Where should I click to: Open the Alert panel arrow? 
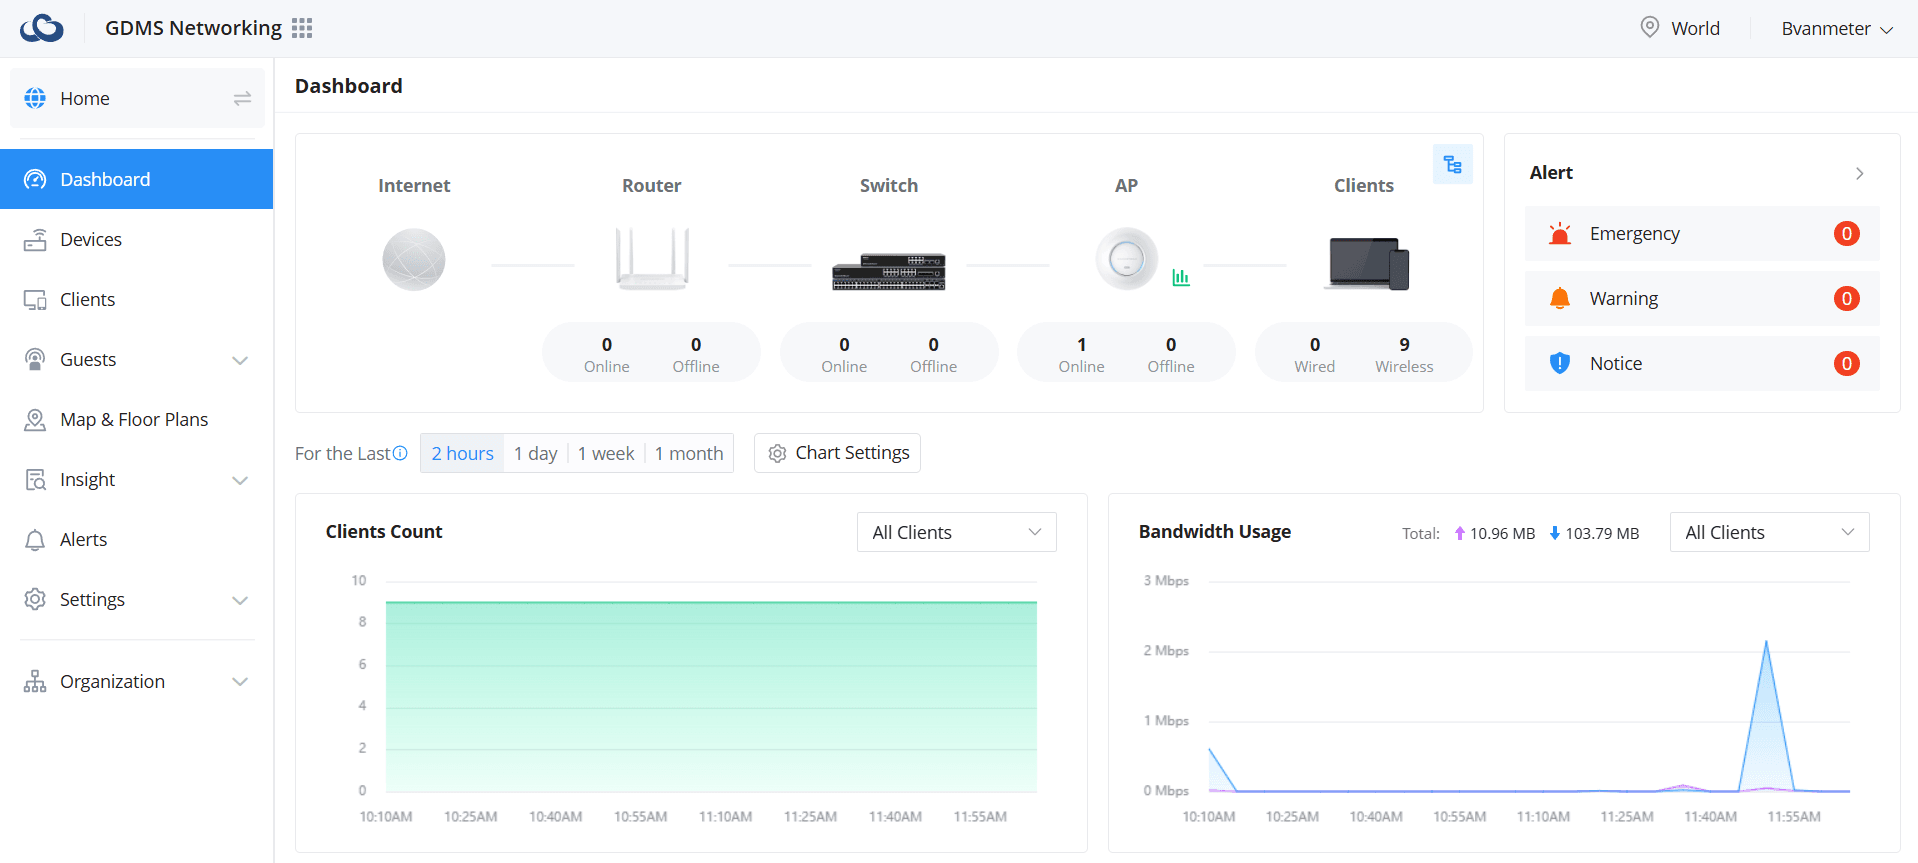tap(1860, 173)
